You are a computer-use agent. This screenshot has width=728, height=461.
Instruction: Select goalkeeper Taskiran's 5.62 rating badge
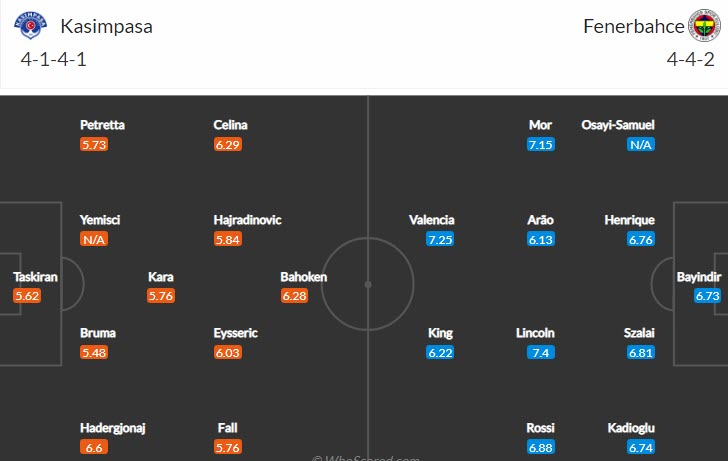tap(27, 296)
